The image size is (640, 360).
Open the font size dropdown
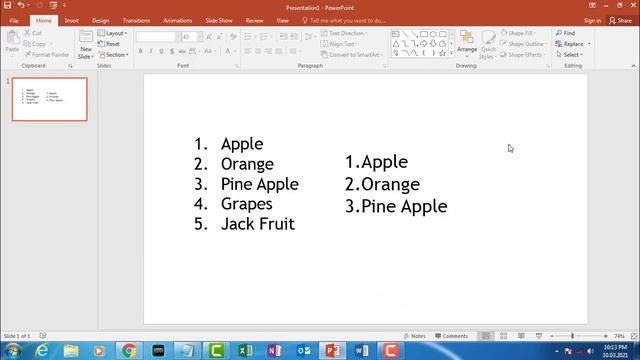coord(200,37)
